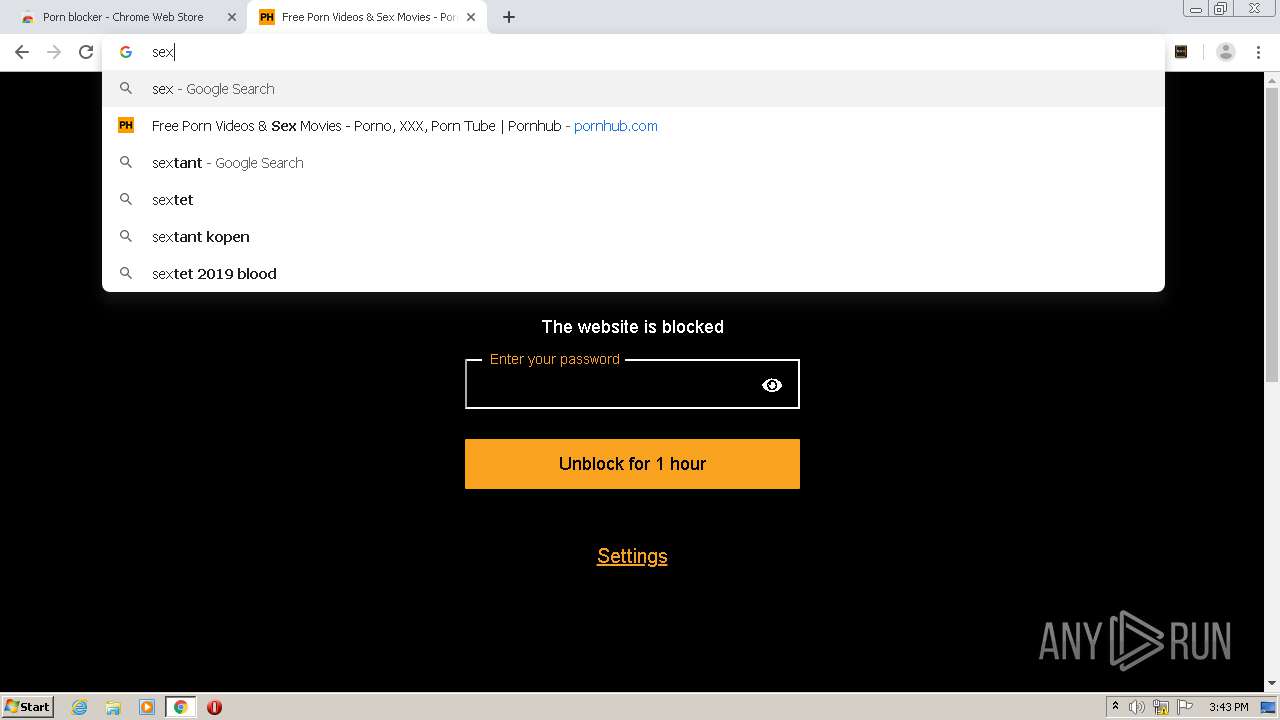Click the PH favicon in suggestion row
The image size is (1280, 720).
pos(126,126)
